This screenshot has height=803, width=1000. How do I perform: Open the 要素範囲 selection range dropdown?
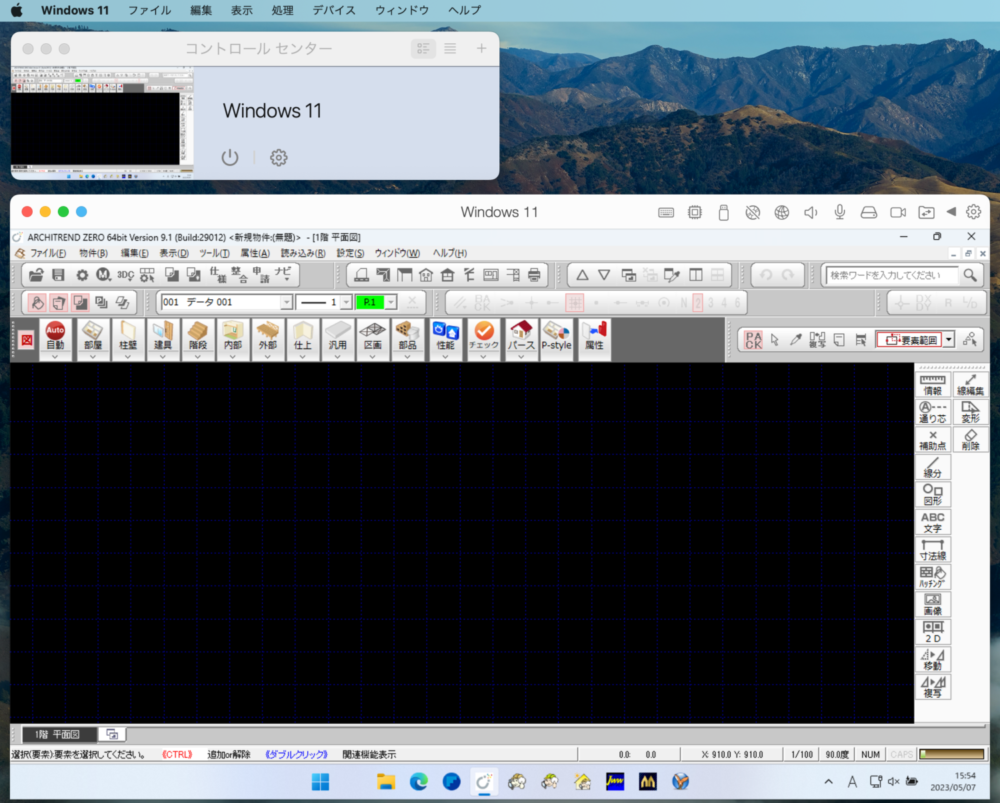click(949, 340)
